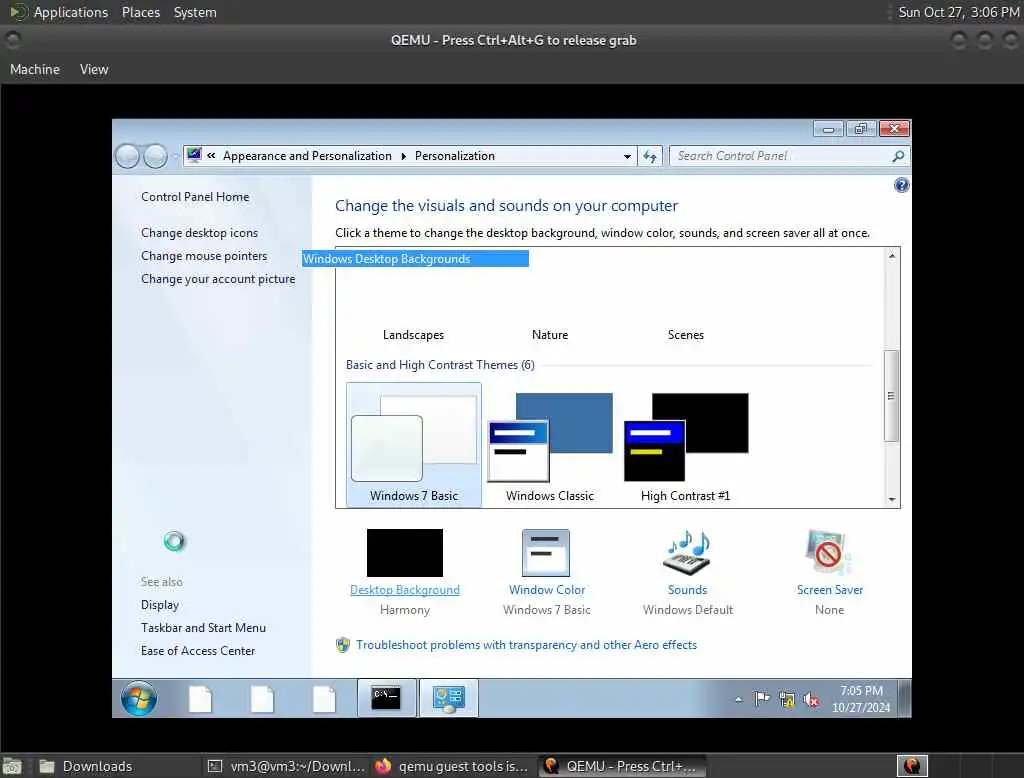Open Change desktop icons
Image resolution: width=1024 pixels, height=778 pixels.
[199, 233]
